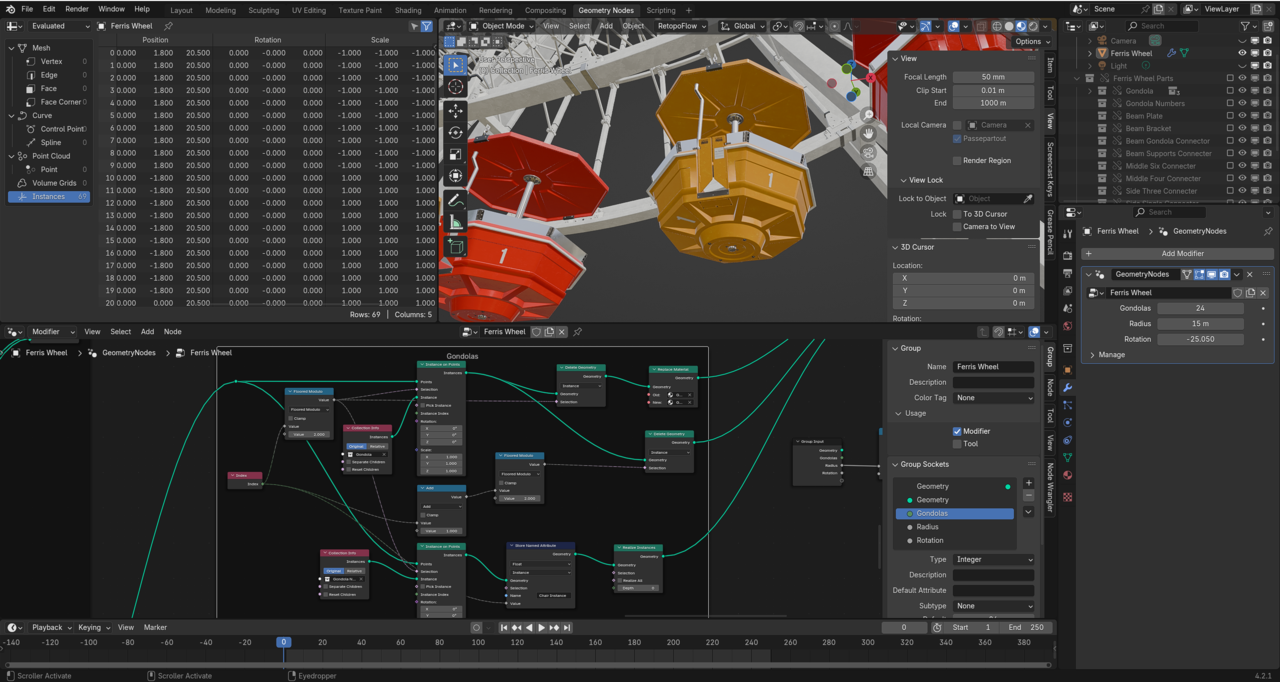This screenshot has width=1280, height=682.
Task: Select the Move tool in viewport toolbar
Action: (456, 111)
